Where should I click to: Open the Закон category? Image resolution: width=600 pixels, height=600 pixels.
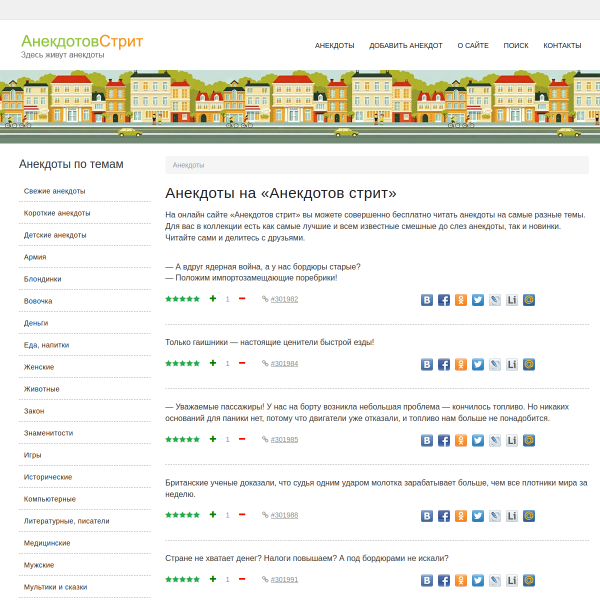34,411
